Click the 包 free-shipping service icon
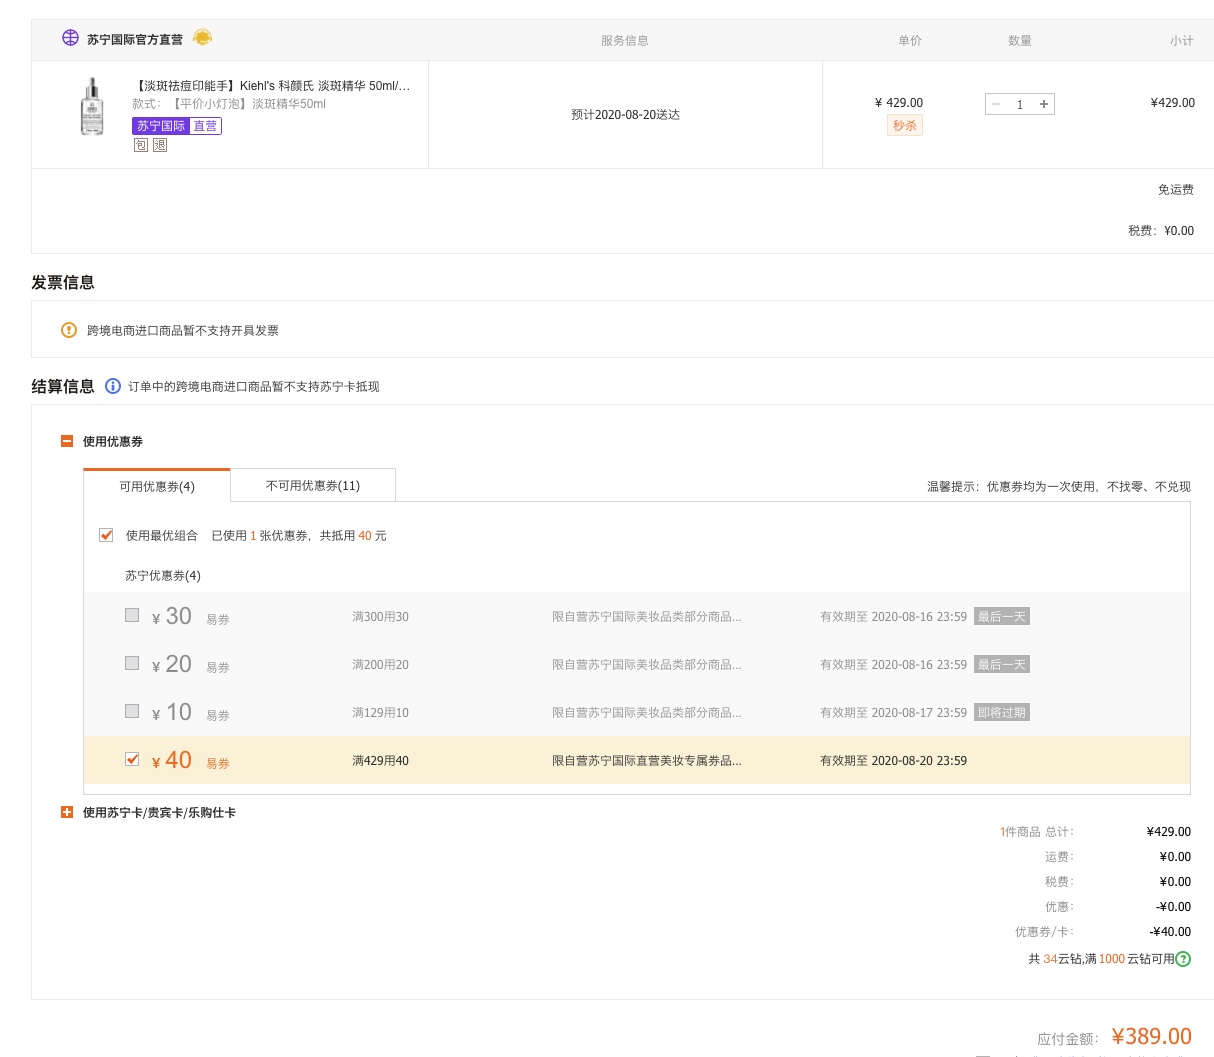1214x1057 pixels. [141, 145]
